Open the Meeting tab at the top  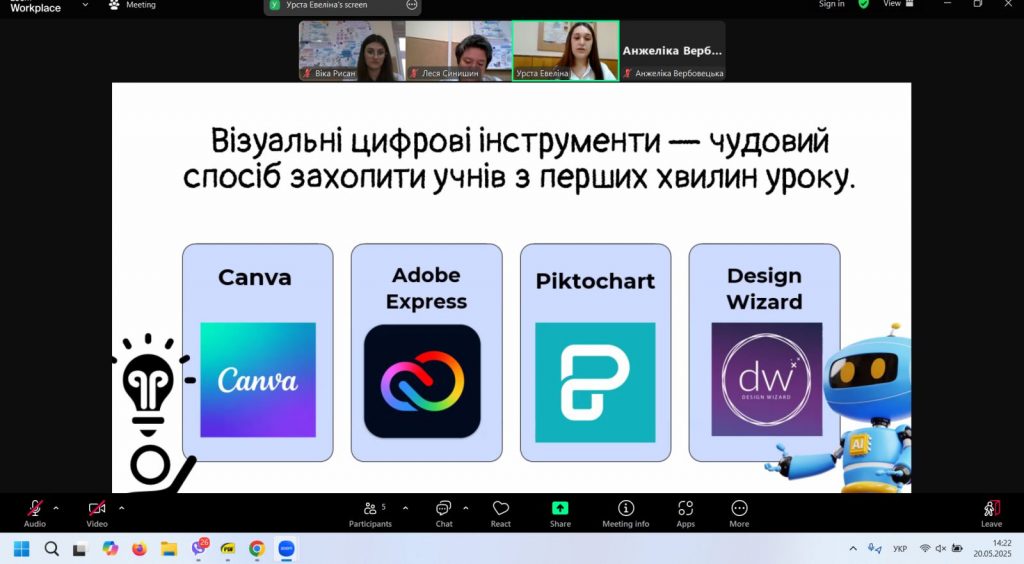coord(132,5)
